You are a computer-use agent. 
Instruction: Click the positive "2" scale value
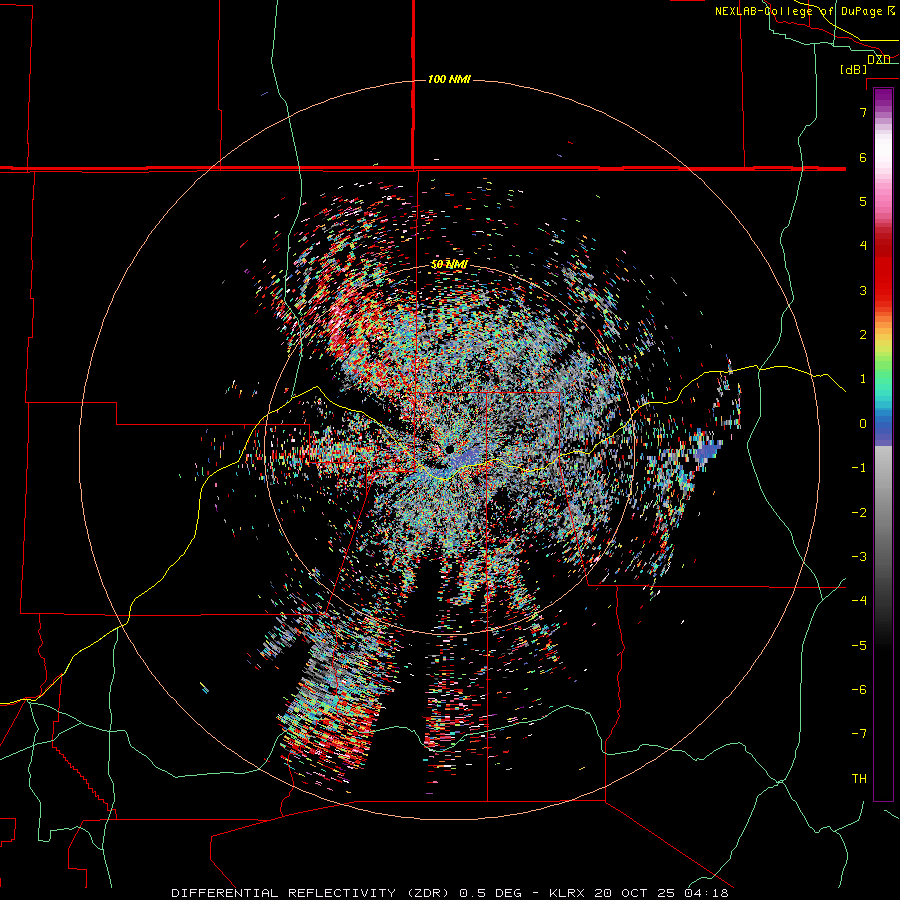tap(863, 335)
